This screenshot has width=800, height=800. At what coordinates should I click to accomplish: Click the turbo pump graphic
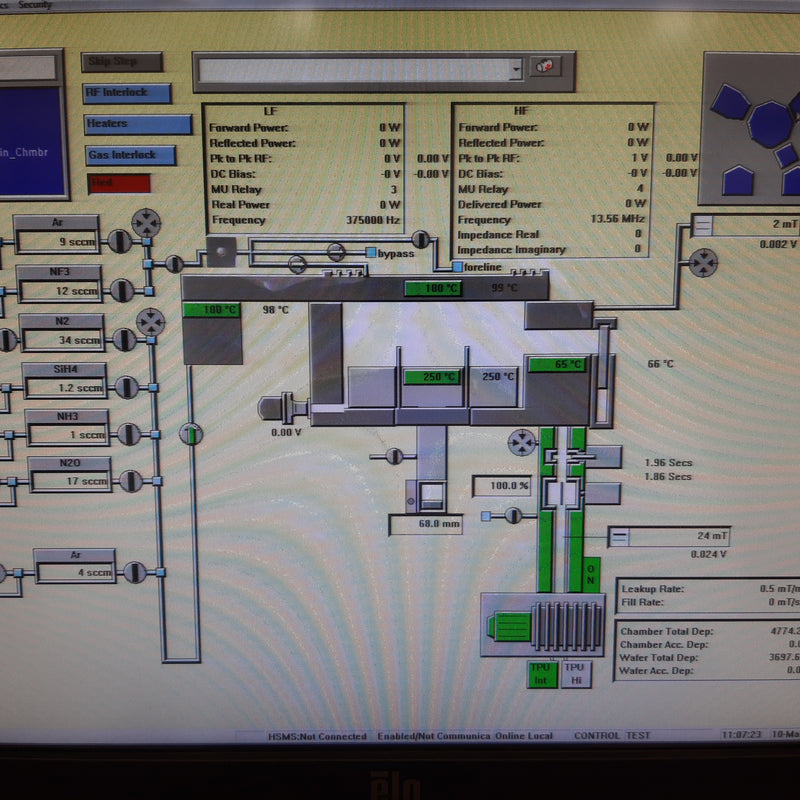click(x=542, y=625)
